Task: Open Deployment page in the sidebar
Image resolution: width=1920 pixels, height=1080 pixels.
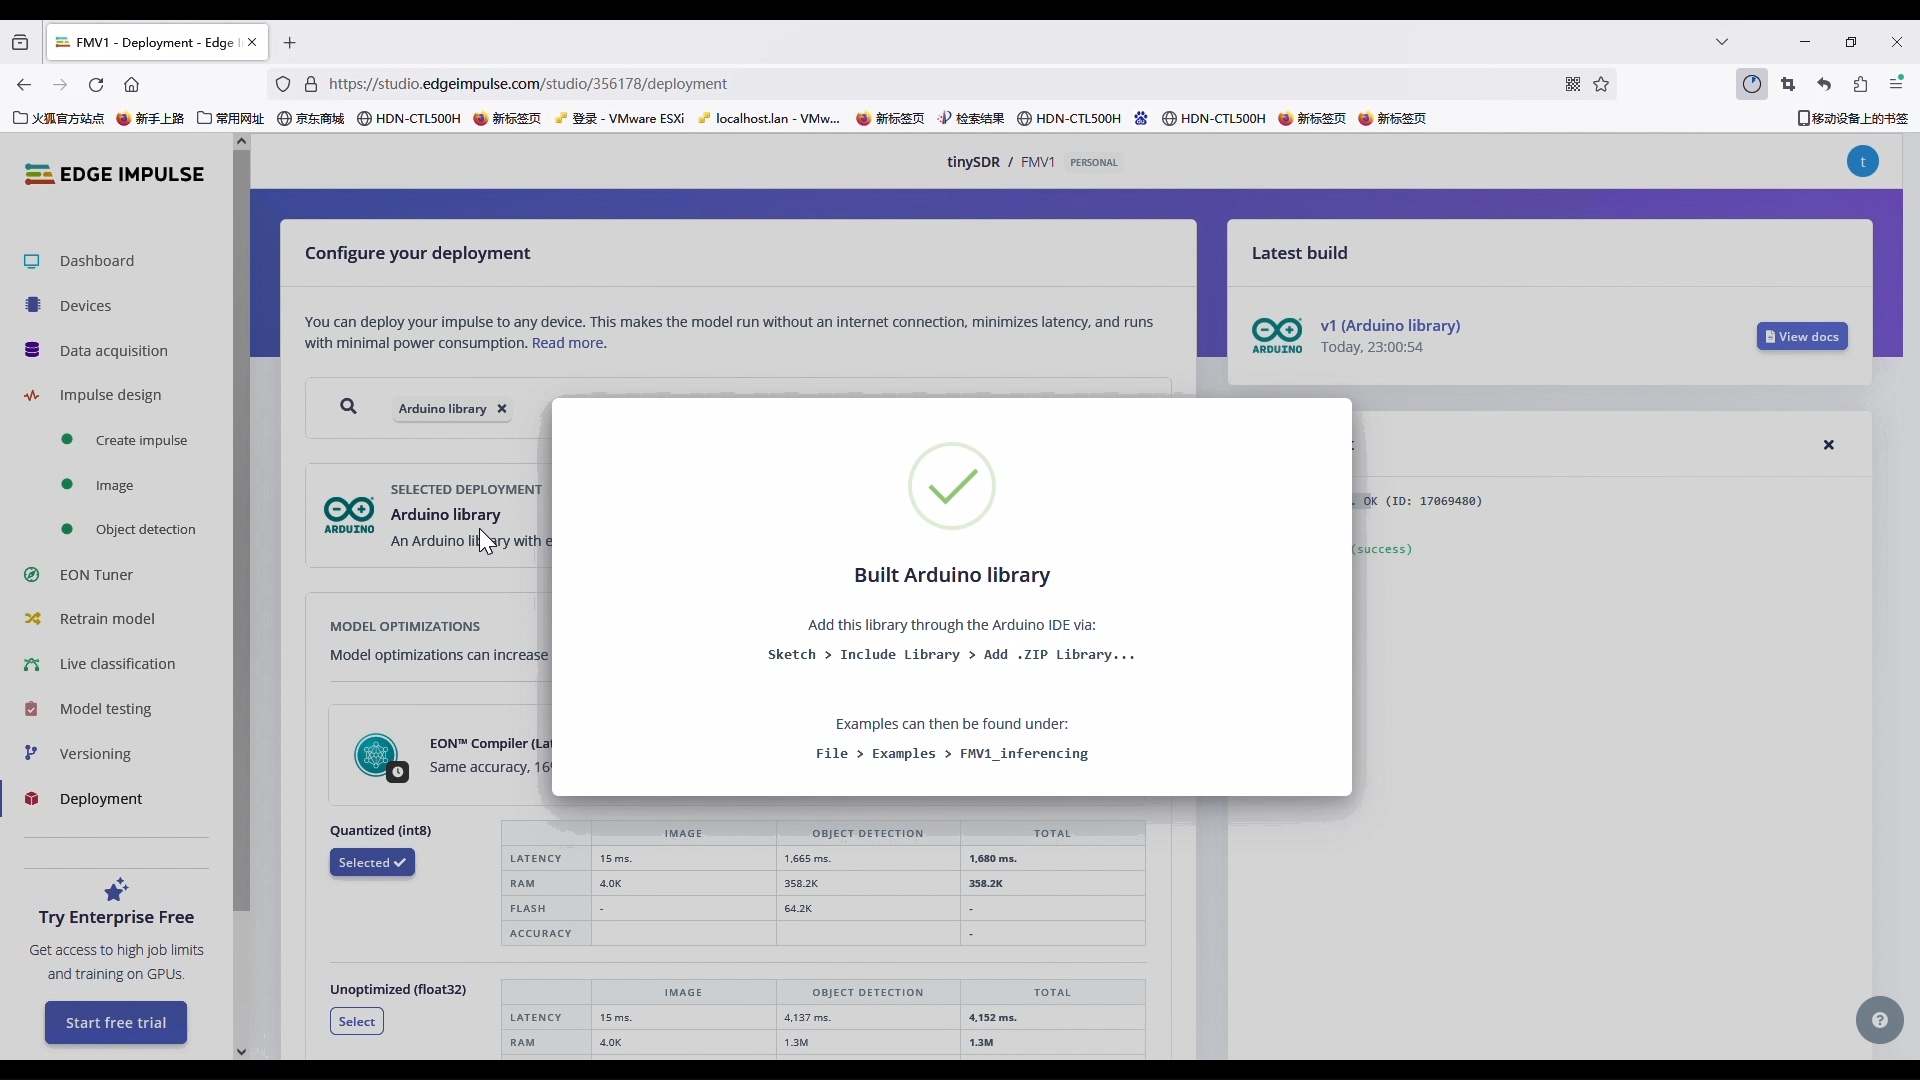Action: click(x=101, y=799)
